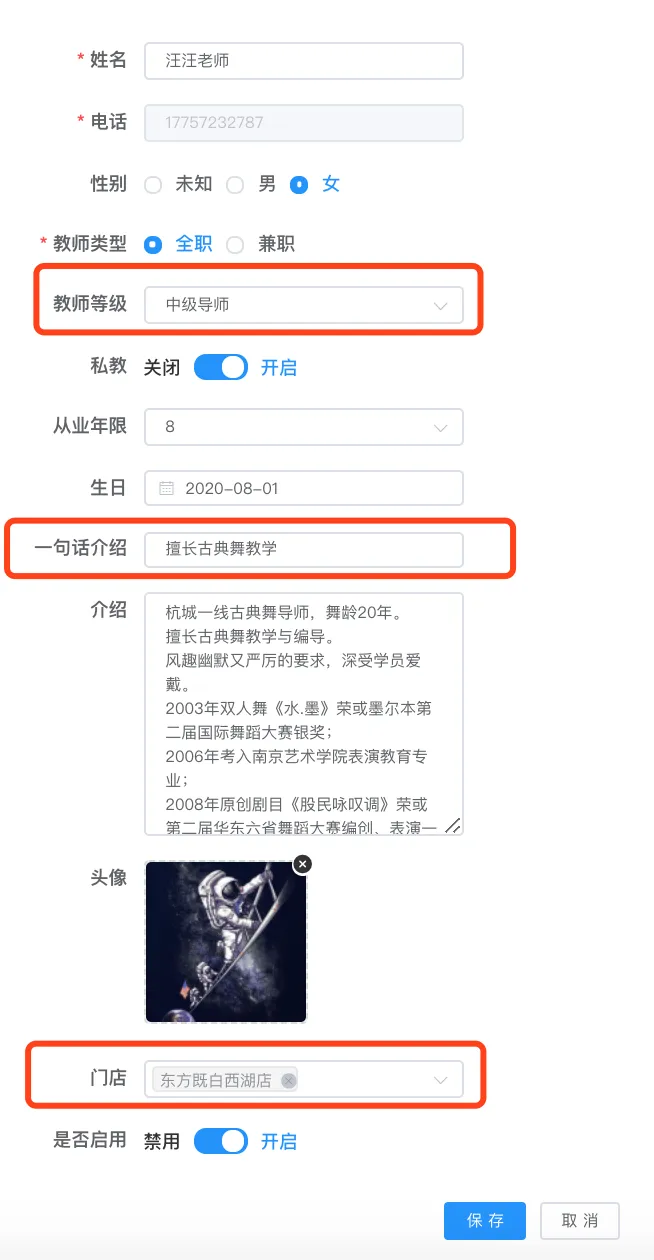Remove 东方既白西湖店 tag from 门店
Image resolution: width=654 pixels, height=1260 pixels.
288,1080
